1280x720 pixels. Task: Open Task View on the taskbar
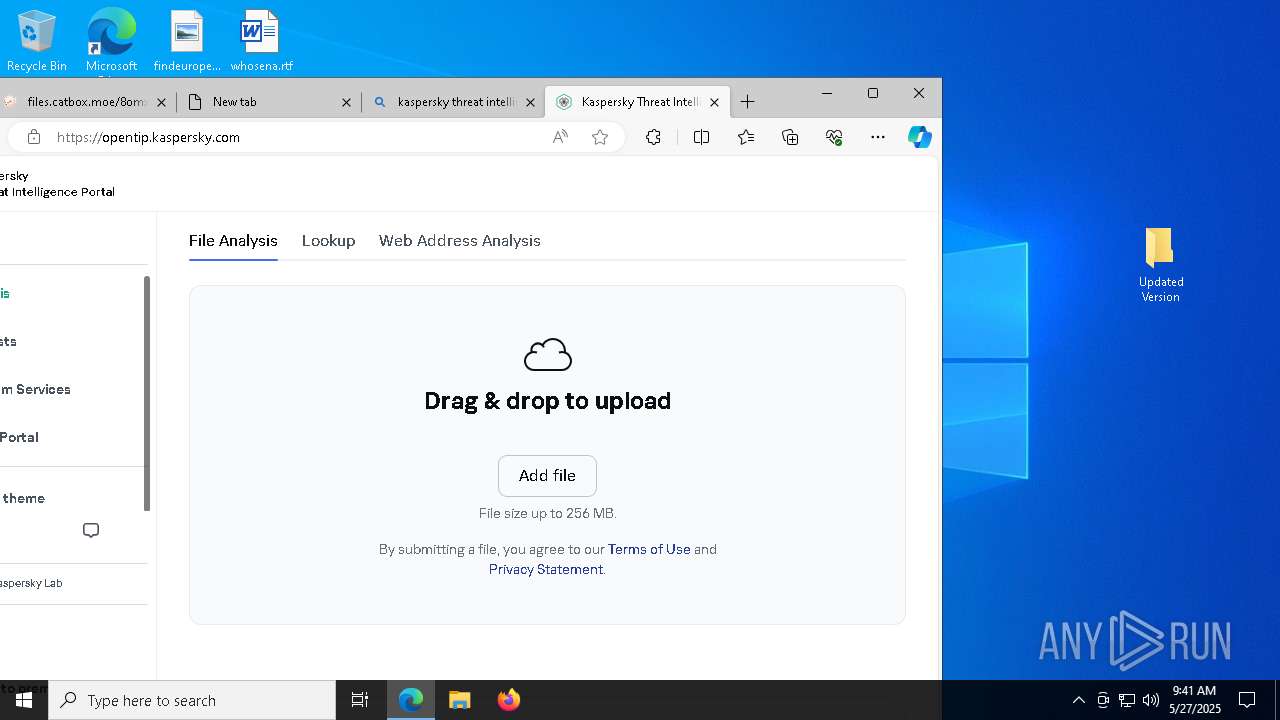pyautogui.click(x=360, y=700)
